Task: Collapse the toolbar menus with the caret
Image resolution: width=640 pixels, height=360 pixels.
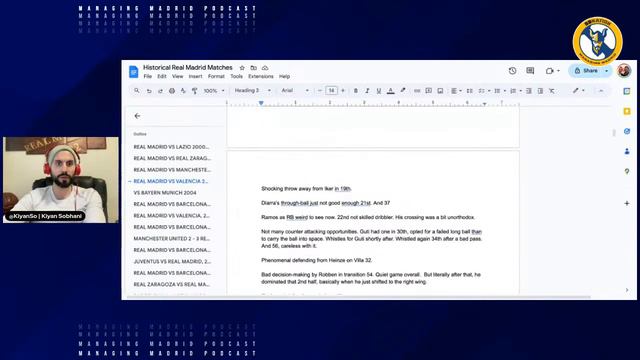Action: (601, 91)
